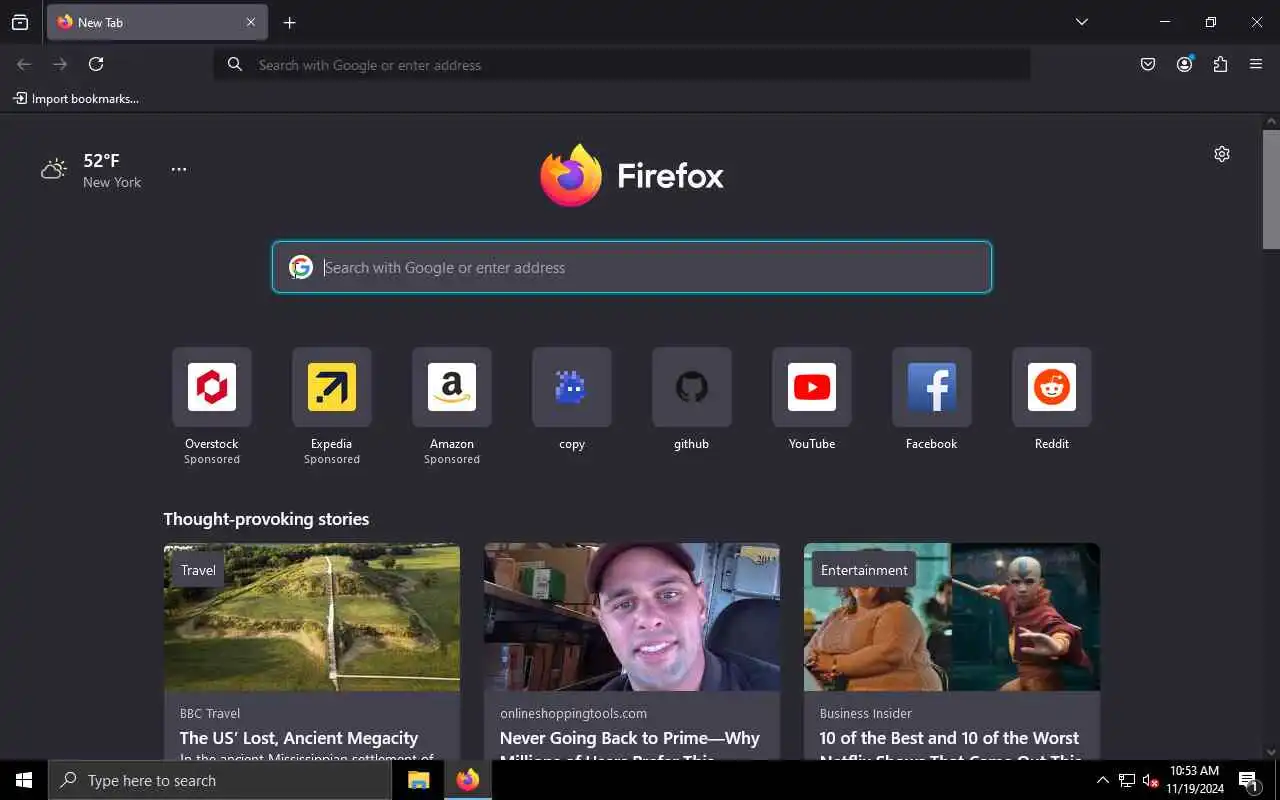1280x800 pixels.
Task: Show hidden system tray icons
Action: tap(1102, 780)
